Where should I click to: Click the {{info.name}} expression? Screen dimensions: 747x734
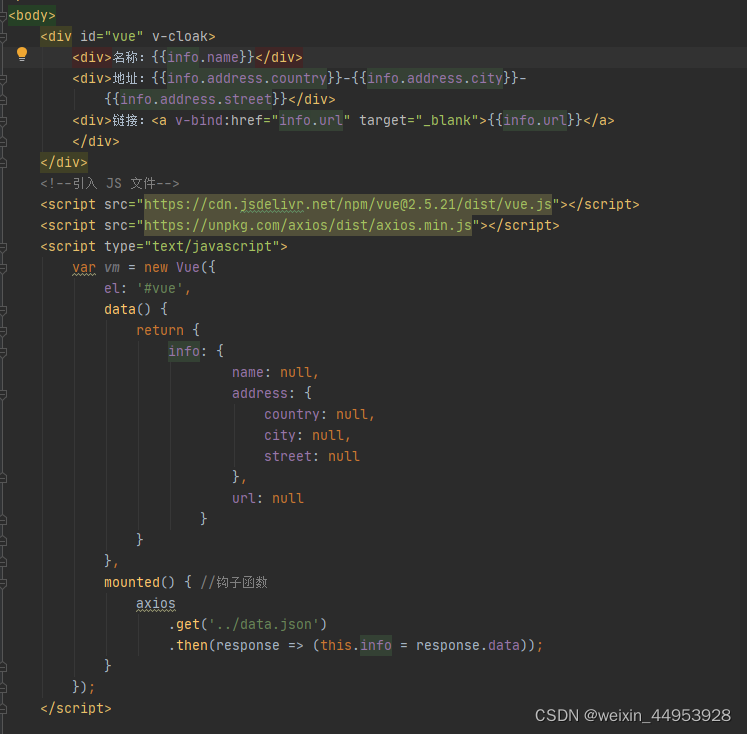[x=203, y=58]
